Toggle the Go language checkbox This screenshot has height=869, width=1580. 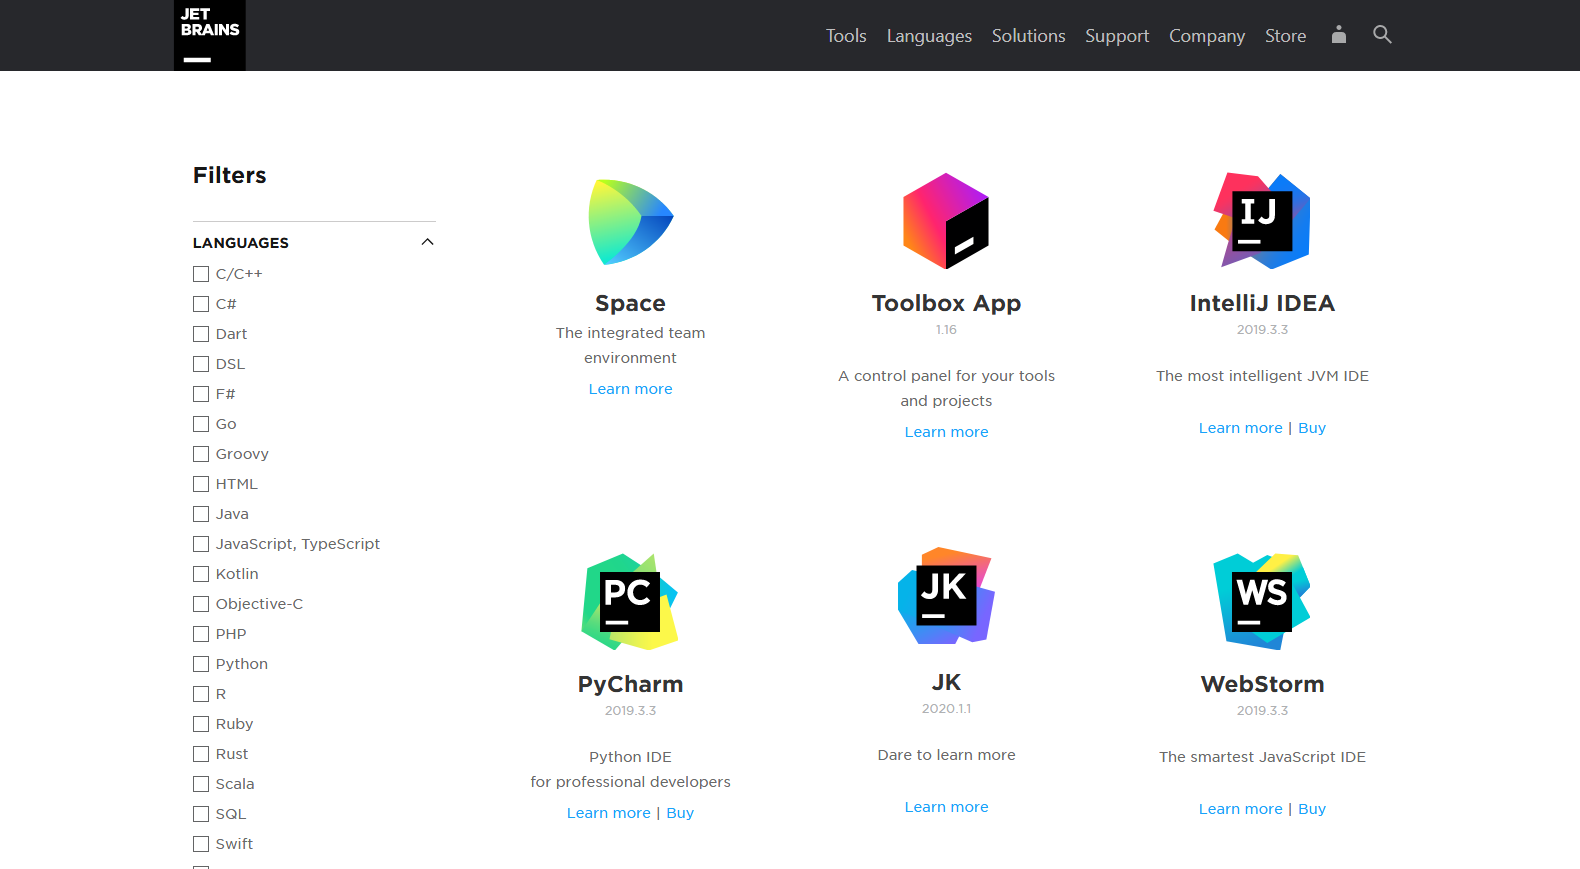pyautogui.click(x=201, y=424)
